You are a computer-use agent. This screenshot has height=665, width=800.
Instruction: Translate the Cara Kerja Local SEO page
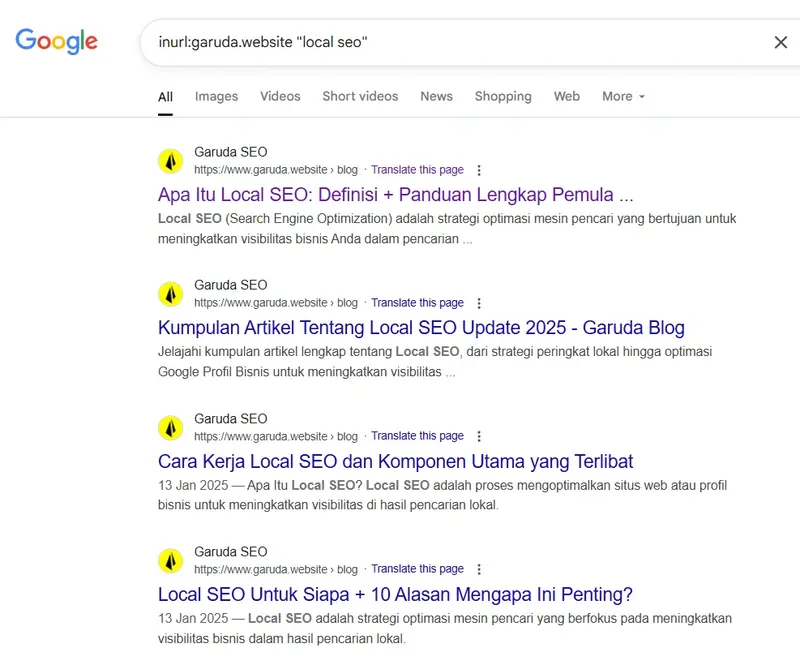[417, 436]
